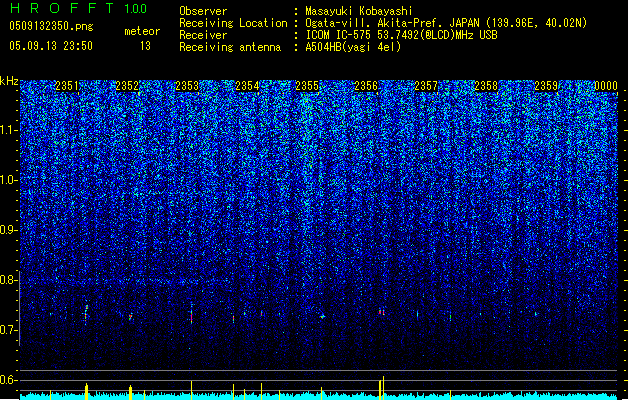Click the double red echo at 2356

pyautogui.click(x=381, y=311)
